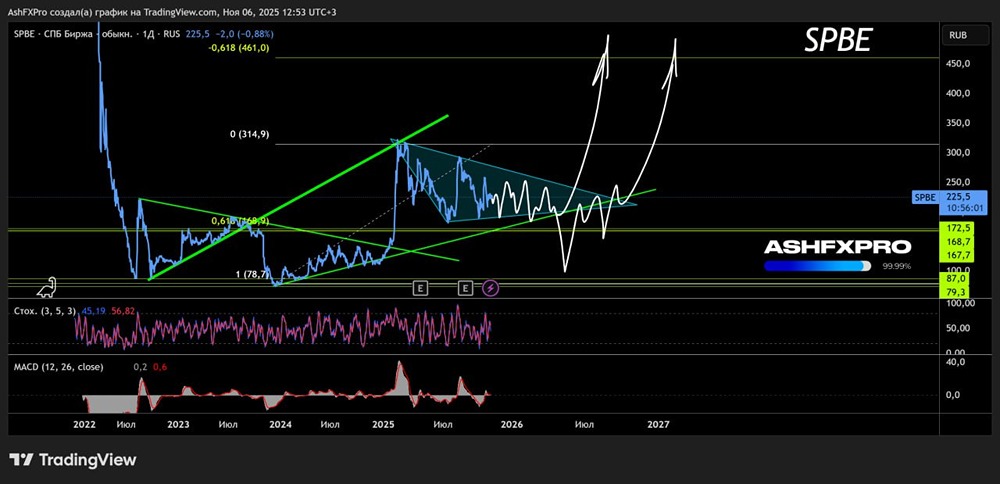Screen dimensions: 1000x484
Task: Click the Stochastic (3, 5, 3) indicator title
Action: pos(45,311)
